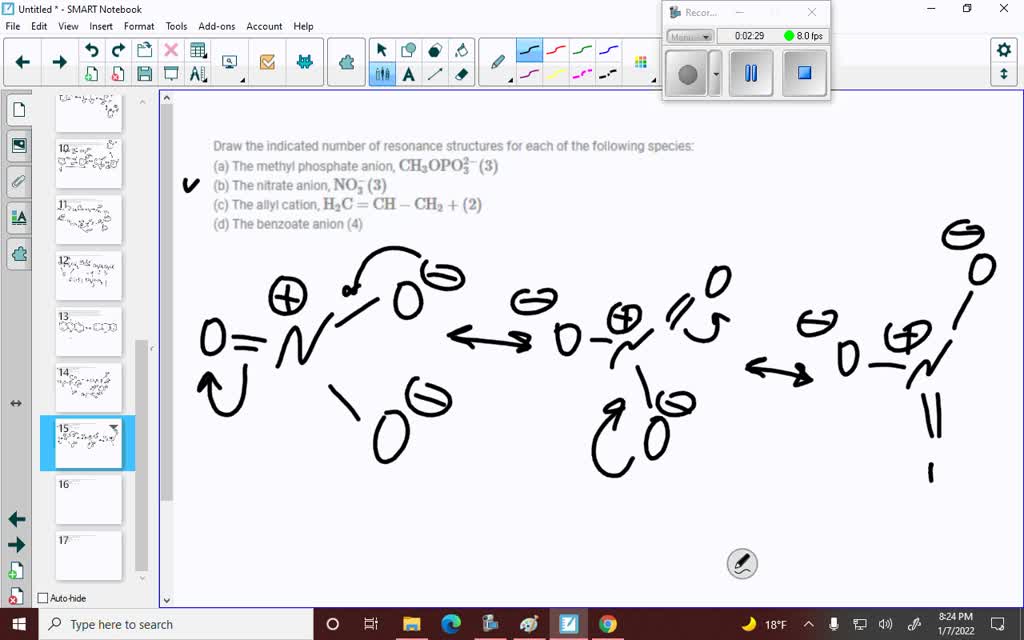Image resolution: width=1024 pixels, height=640 pixels.
Task: Pause the screen recording
Action: pos(750,73)
